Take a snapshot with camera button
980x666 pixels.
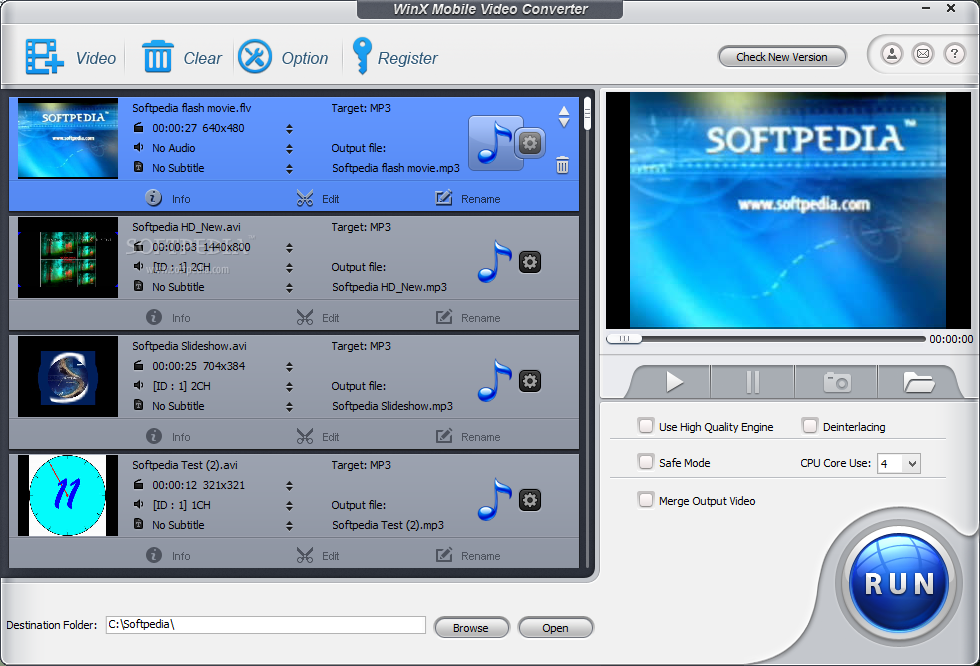pos(836,382)
